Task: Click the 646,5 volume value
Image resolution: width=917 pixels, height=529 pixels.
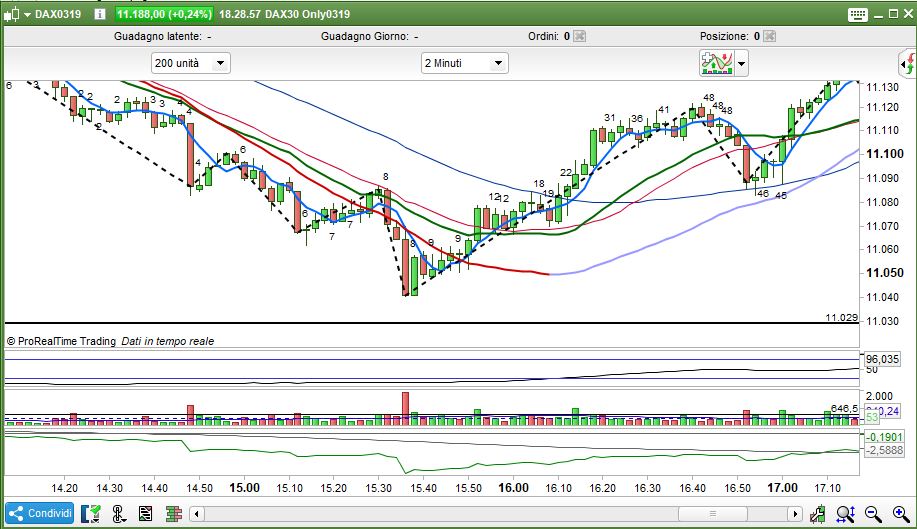Action: [x=844, y=408]
